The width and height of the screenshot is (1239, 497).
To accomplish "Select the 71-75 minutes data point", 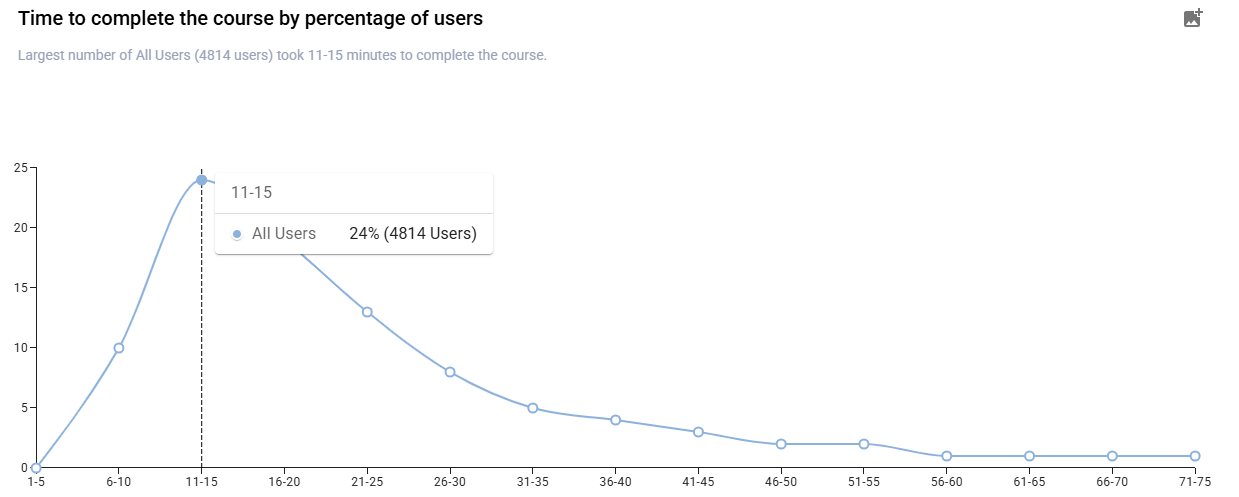I will 1195,456.
